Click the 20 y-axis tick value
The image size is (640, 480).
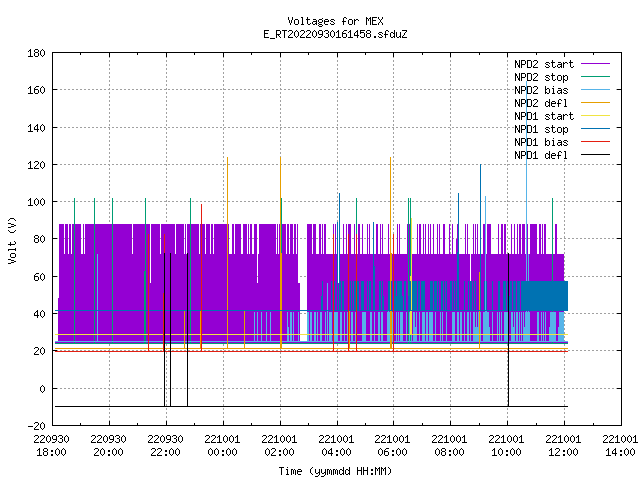(x=39, y=351)
